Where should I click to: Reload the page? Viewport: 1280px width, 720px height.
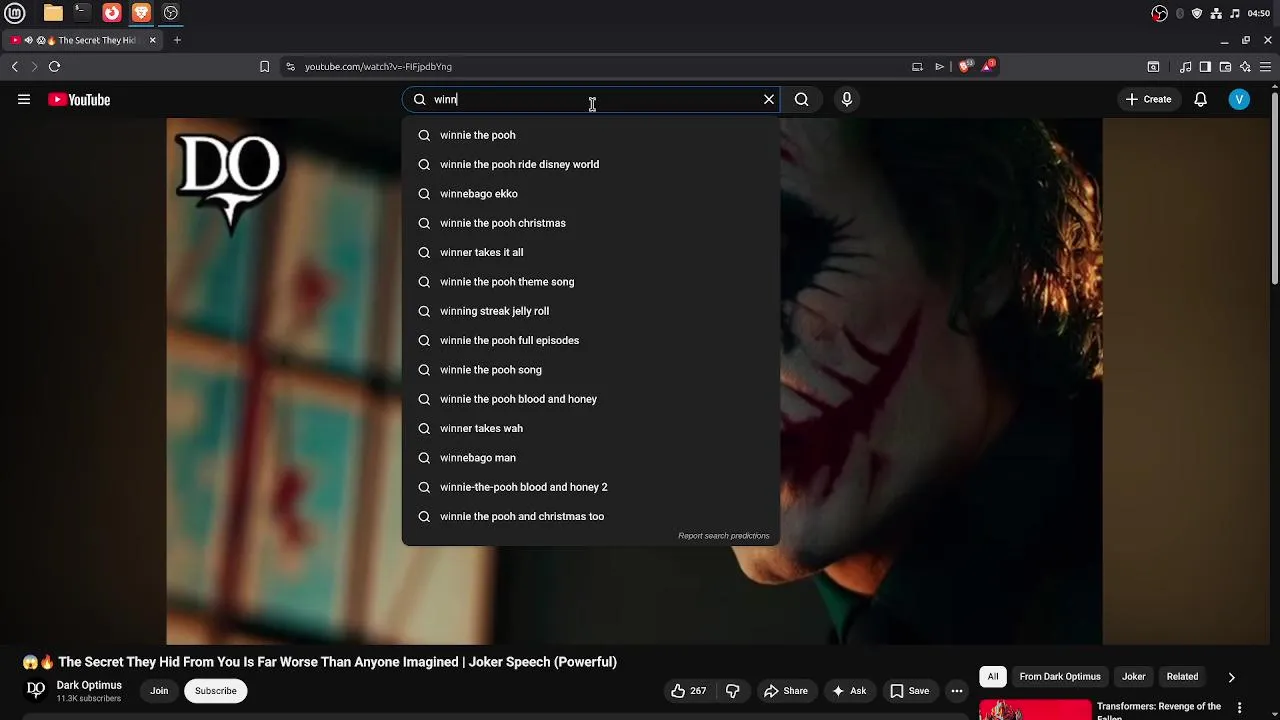(54, 66)
